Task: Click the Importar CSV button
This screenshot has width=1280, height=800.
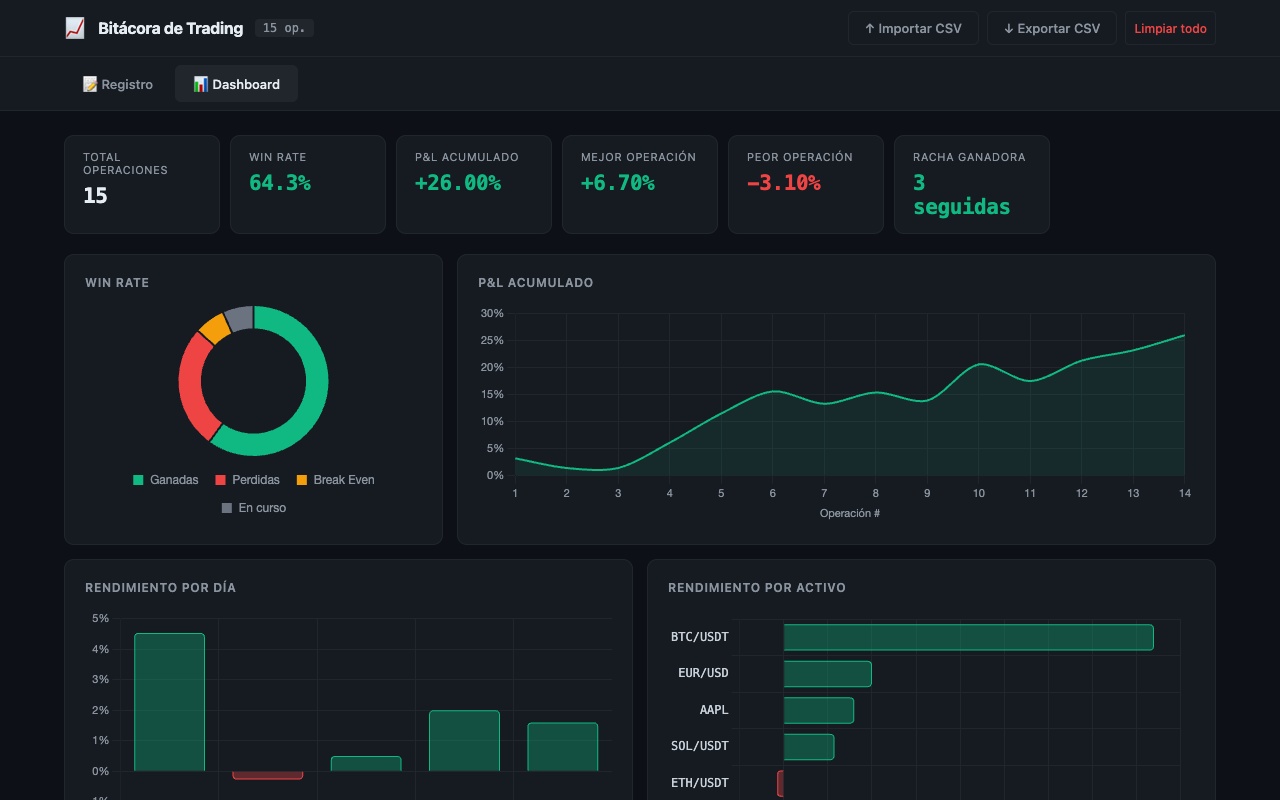Action: 913,28
